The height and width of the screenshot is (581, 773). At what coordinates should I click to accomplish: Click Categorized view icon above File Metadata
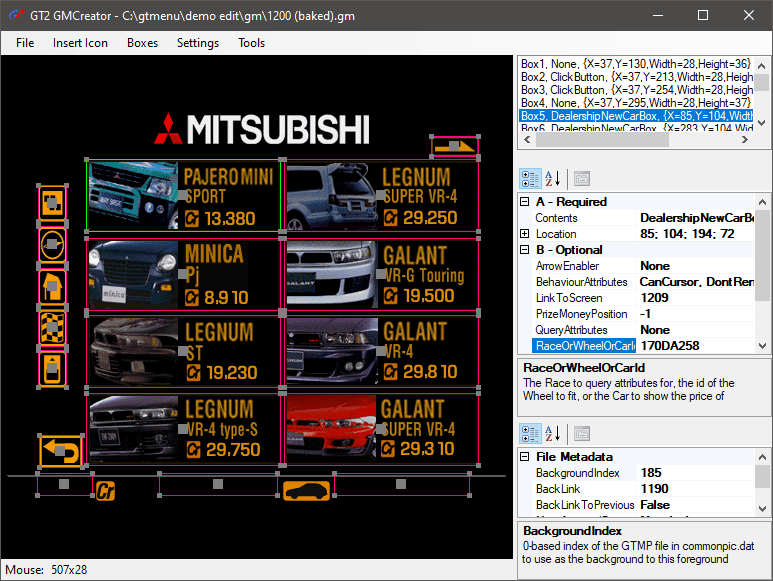(x=530, y=434)
